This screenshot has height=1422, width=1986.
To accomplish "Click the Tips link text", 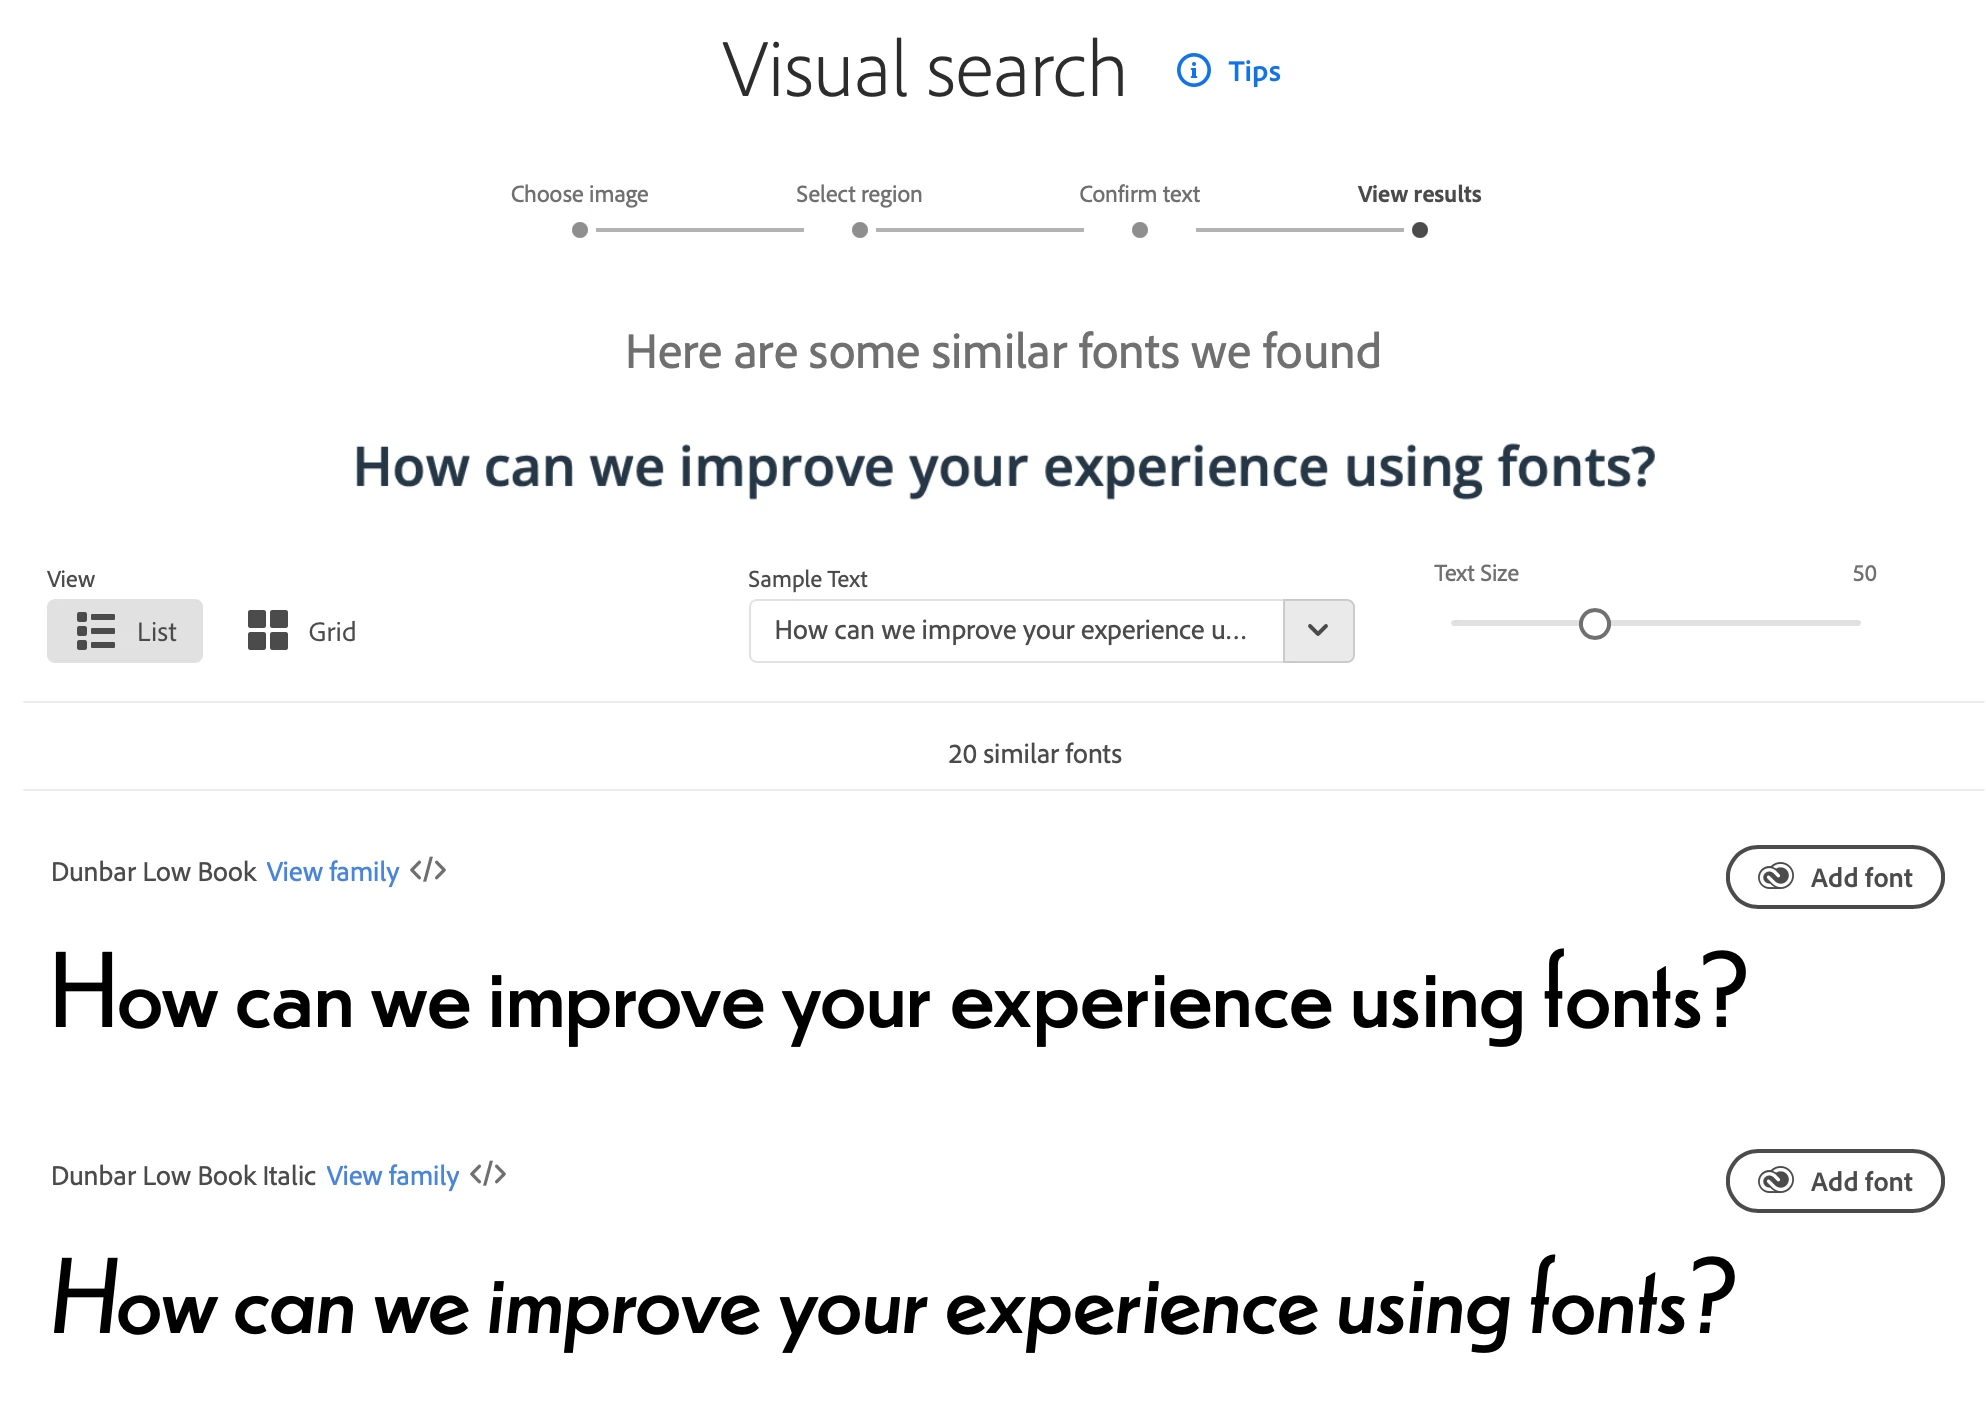I will tap(1254, 71).
